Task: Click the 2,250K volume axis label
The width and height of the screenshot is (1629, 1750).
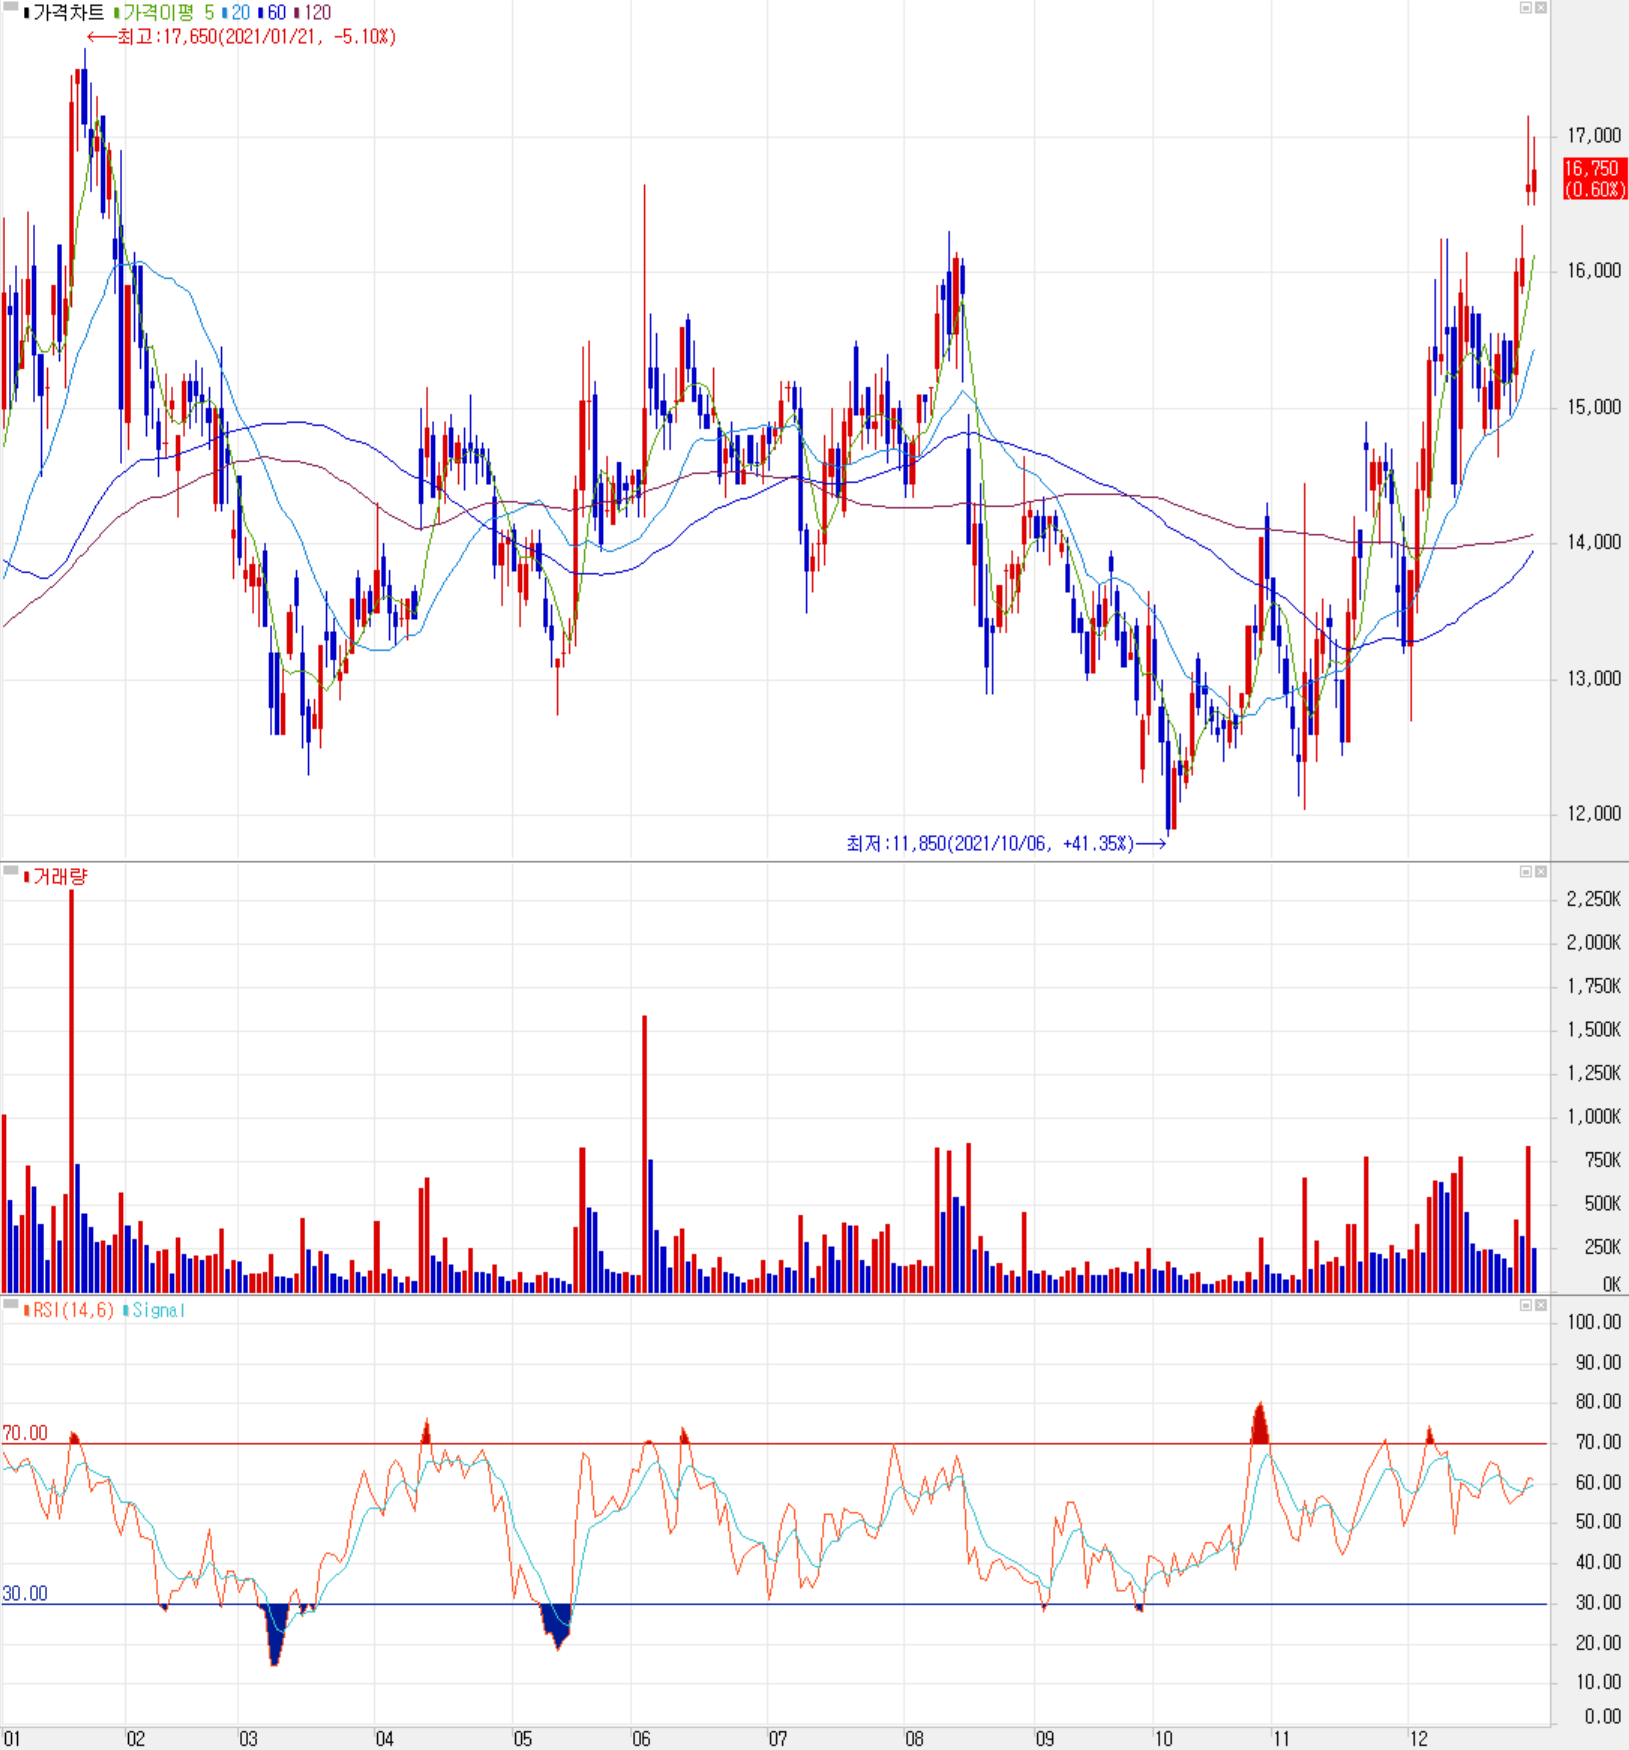Action: [1594, 899]
